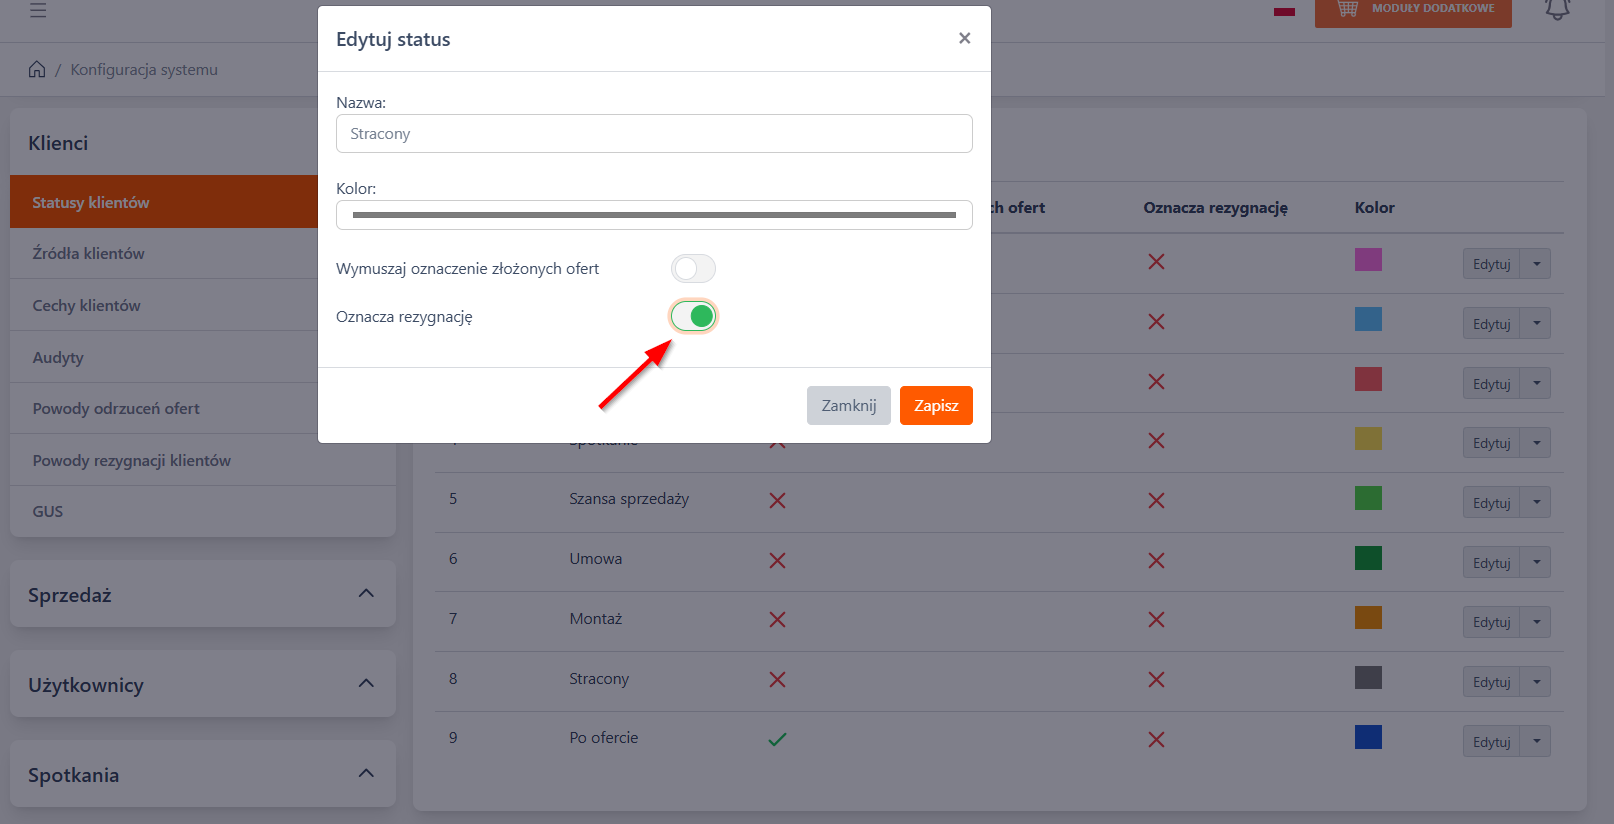The width and height of the screenshot is (1614, 824).
Task: Expand the Użytkownicy section
Action: point(366,684)
